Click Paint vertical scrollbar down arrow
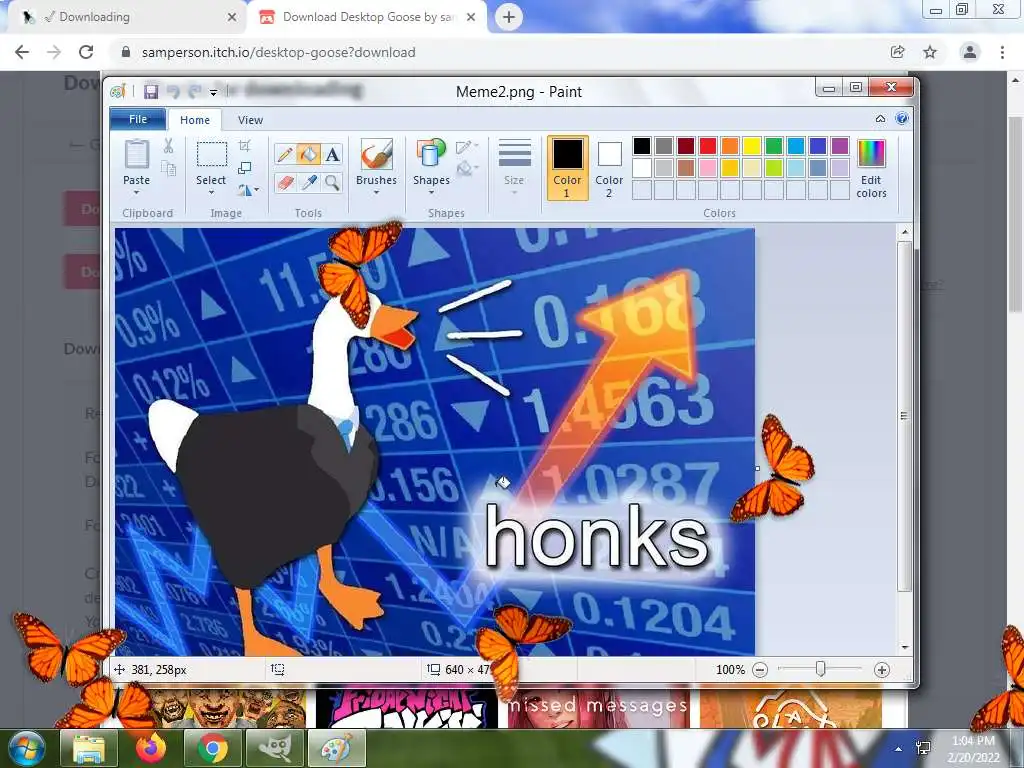Viewport: 1024px width, 768px height. [x=904, y=647]
